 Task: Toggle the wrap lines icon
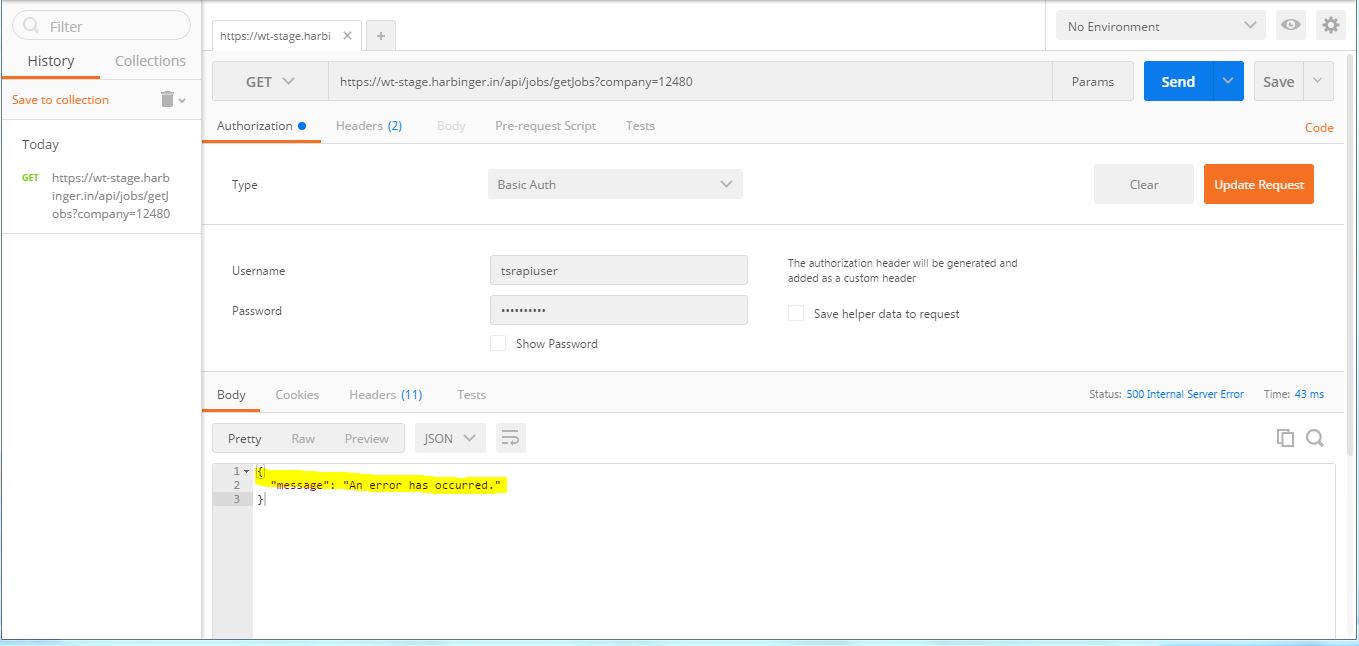pyautogui.click(x=510, y=438)
